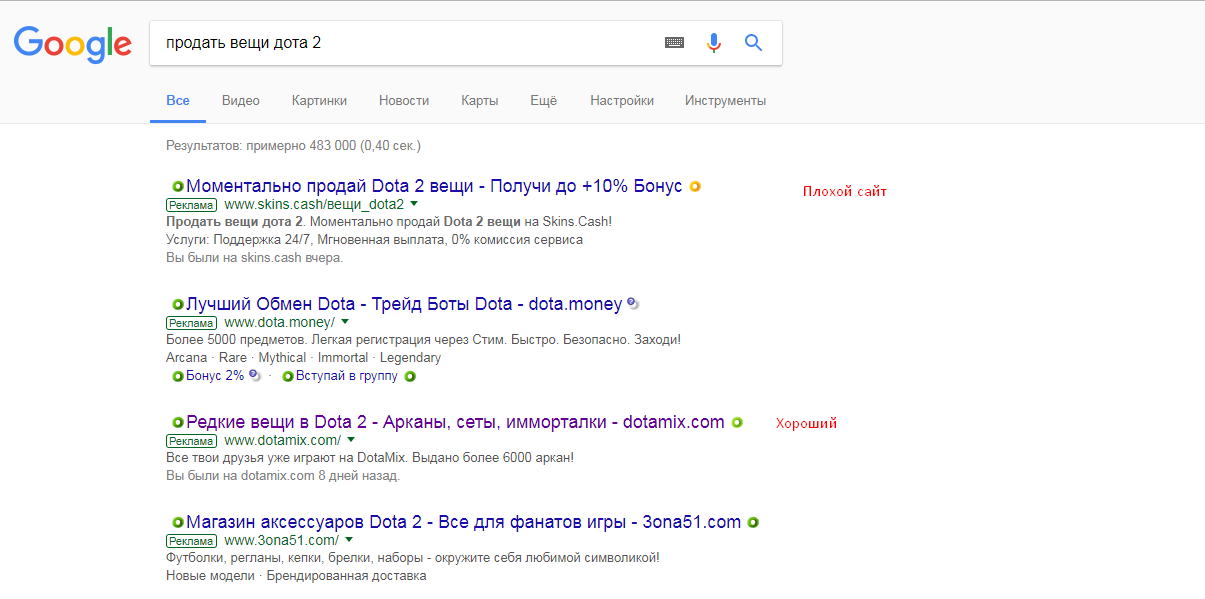1205x599 pixels.
Task: Click green rating circle before 'Редкие вещи в Dota 2'
Action: 178,423
